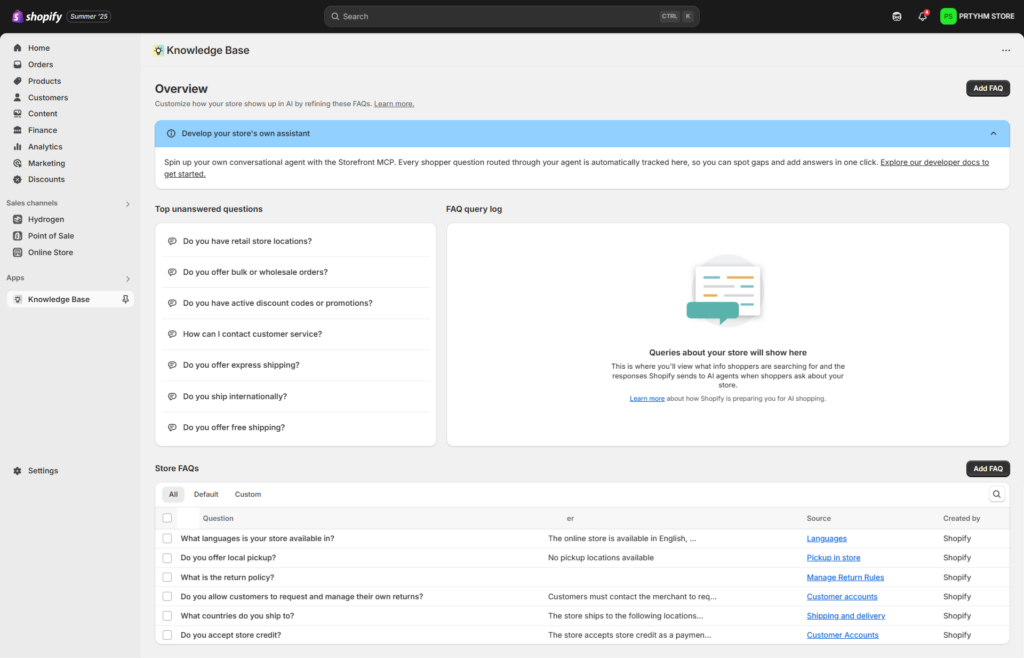Open Customer accounts link in returns row
This screenshot has height=658, width=1024.
[x=842, y=597]
